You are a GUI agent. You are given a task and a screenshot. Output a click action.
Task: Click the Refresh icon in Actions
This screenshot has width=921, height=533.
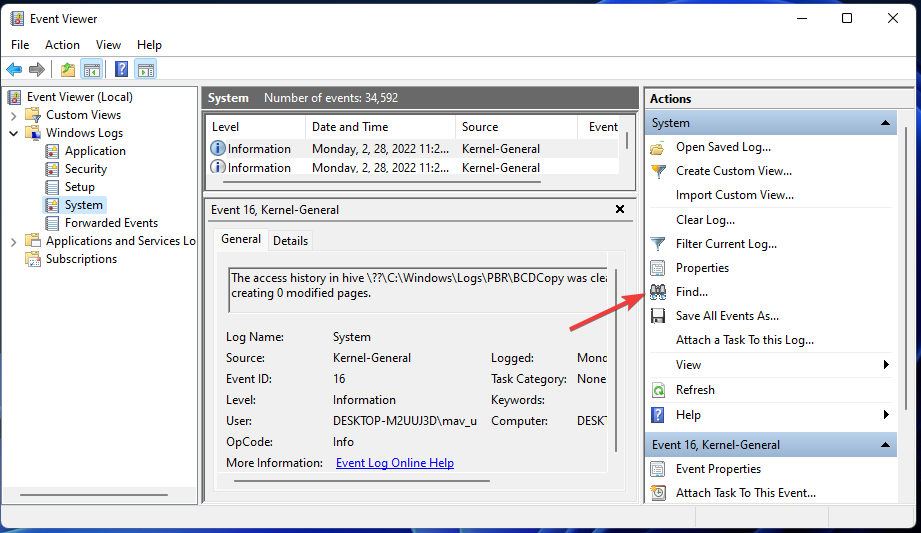coord(658,390)
